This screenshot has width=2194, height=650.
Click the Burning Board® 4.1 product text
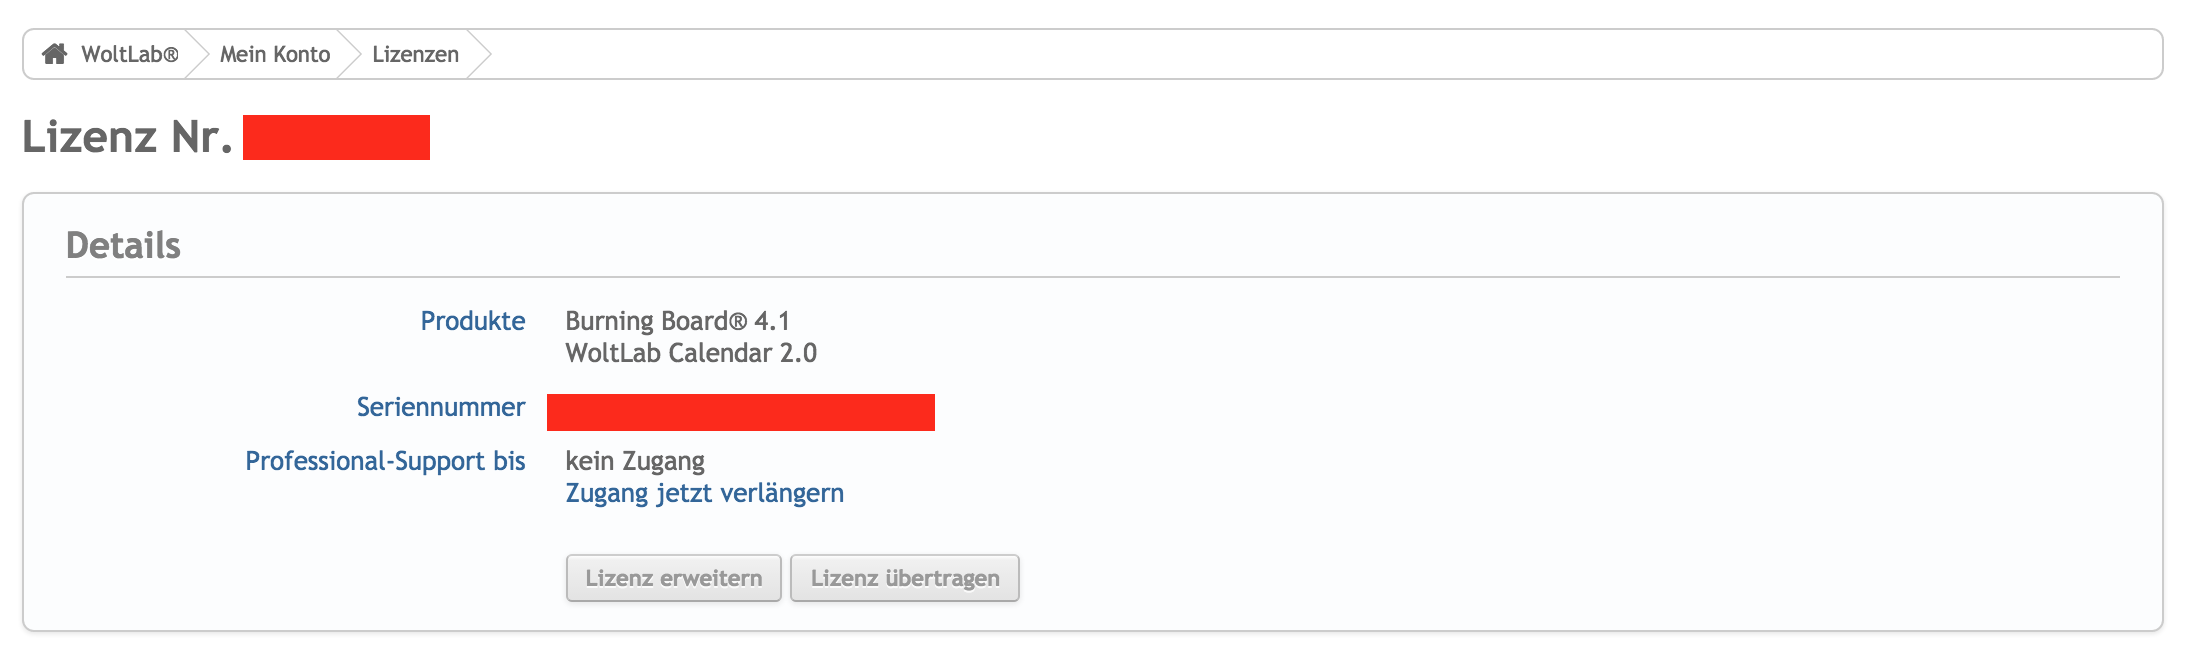click(x=677, y=321)
